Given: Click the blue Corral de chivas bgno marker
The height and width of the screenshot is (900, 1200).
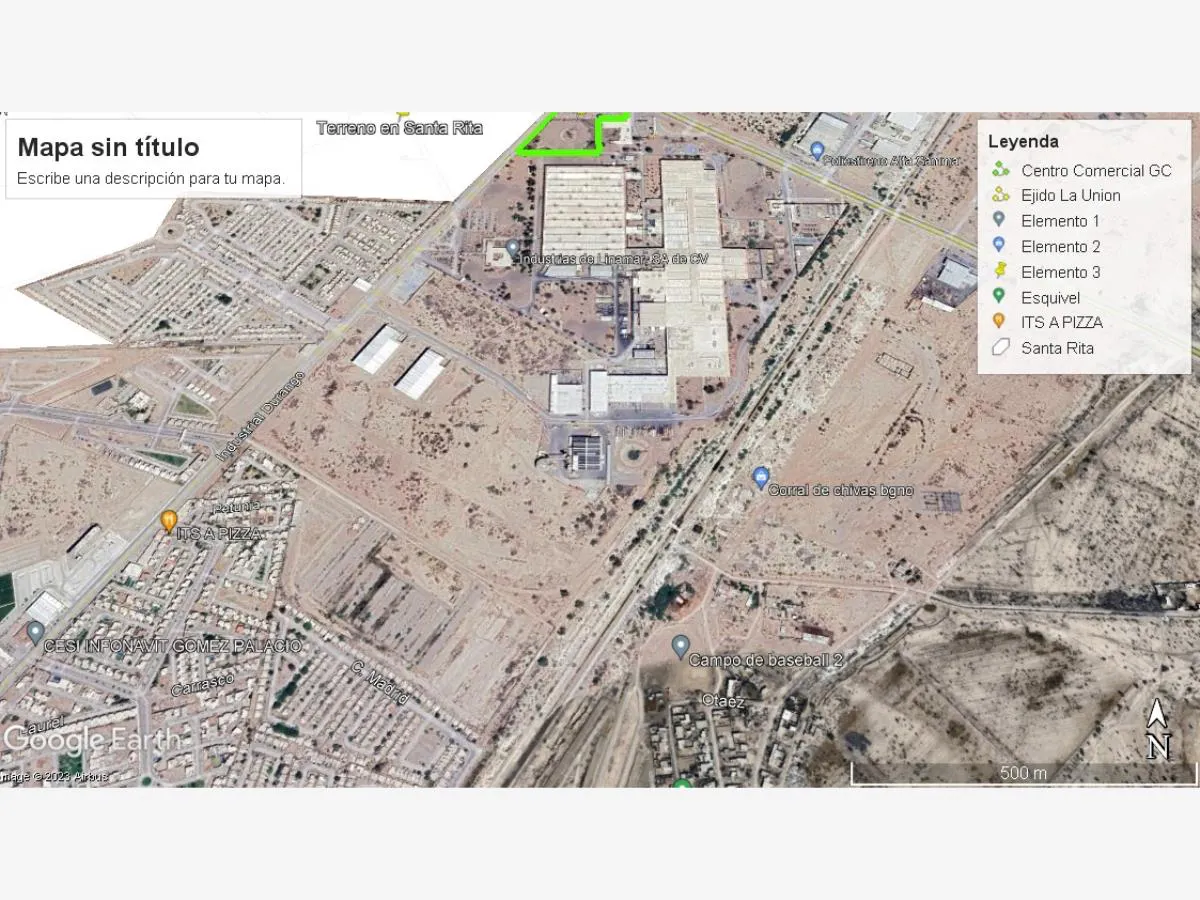Looking at the screenshot, I should pyautogui.click(x=761, y=478).
